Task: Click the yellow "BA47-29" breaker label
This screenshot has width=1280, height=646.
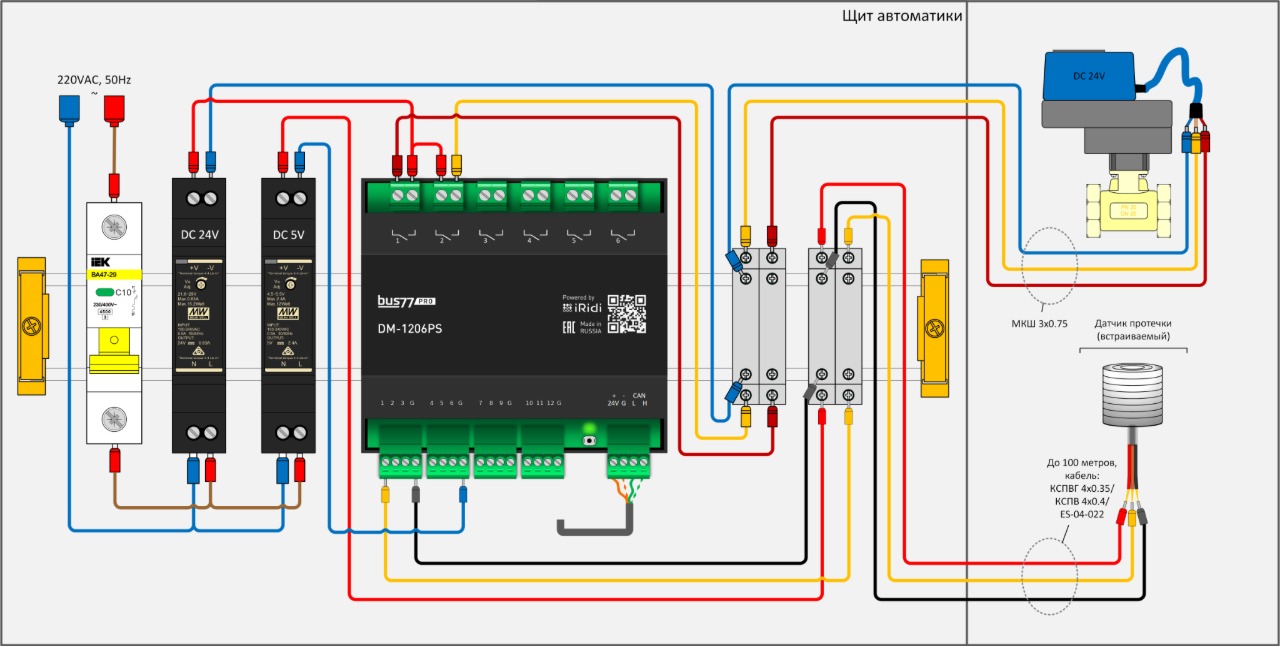Action: (114, 274)
